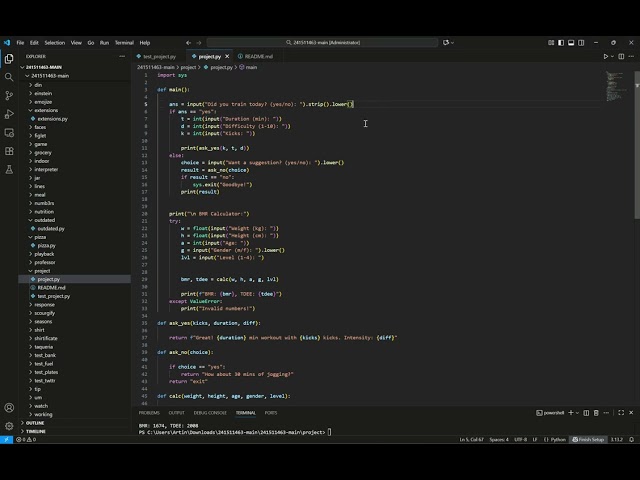This screenshot has width=640, height=480.
Task: Open the Accounts menu icon
Action: click(x=9, y=407)
